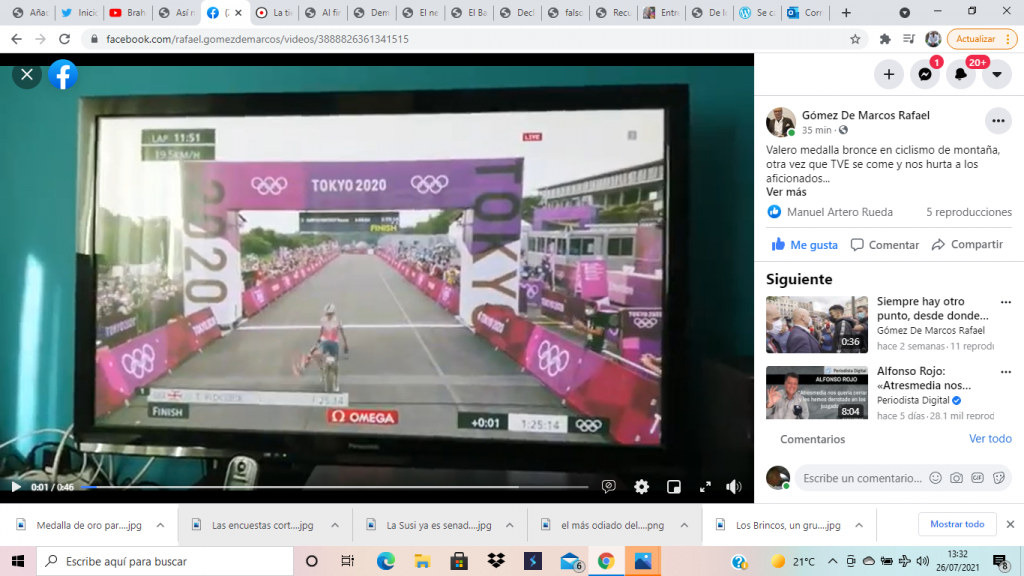
Task: Go to Facebook home via the logo
Action: coord(63,74)
